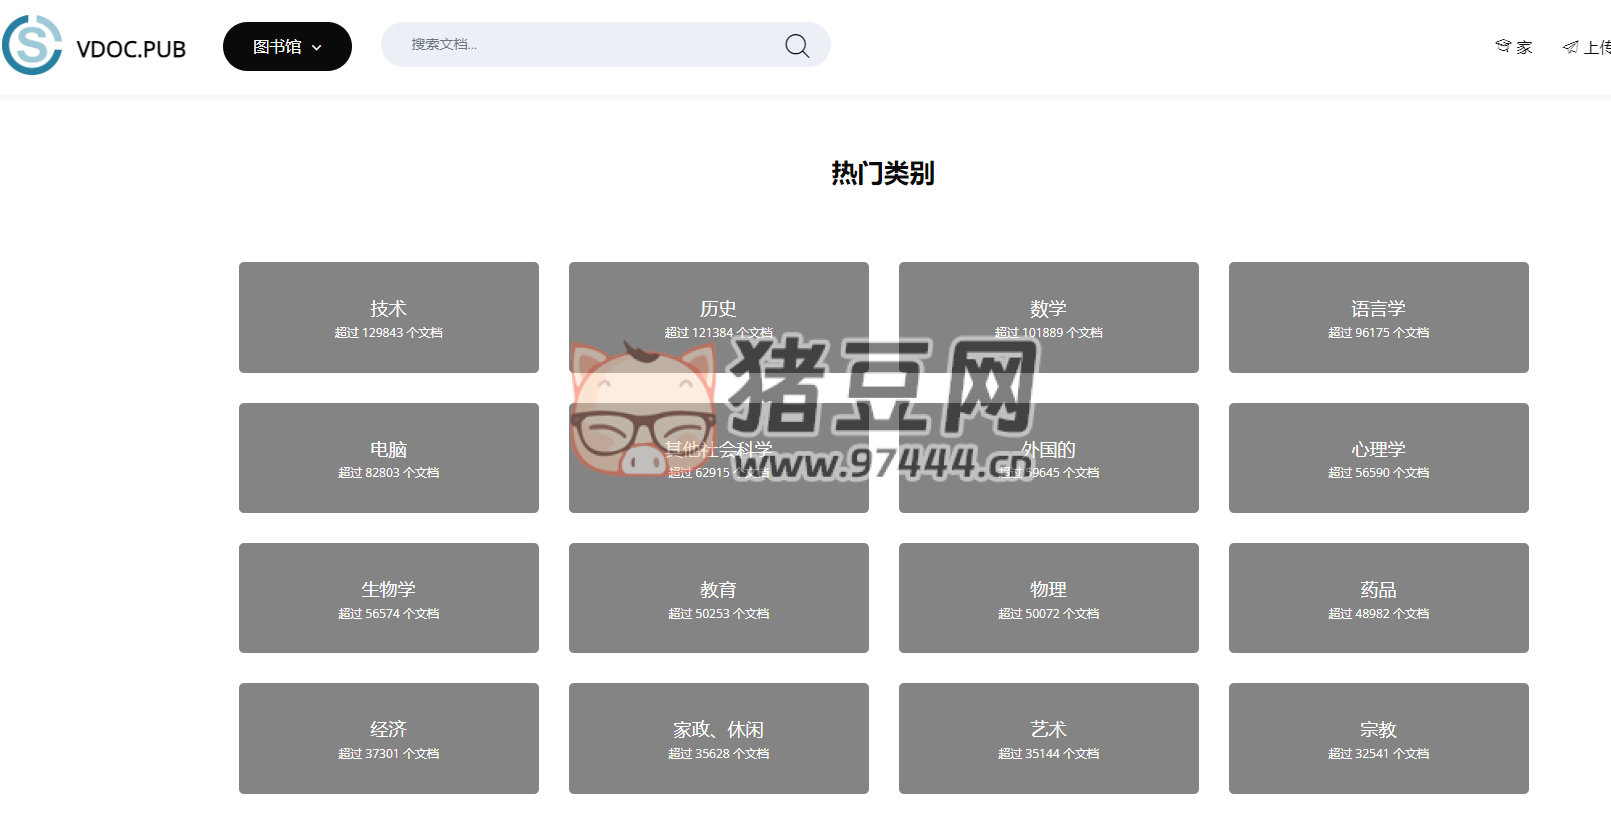Open the 外国的 category card
This screenshot has width=1611, height=814.
coord(1049,458)
